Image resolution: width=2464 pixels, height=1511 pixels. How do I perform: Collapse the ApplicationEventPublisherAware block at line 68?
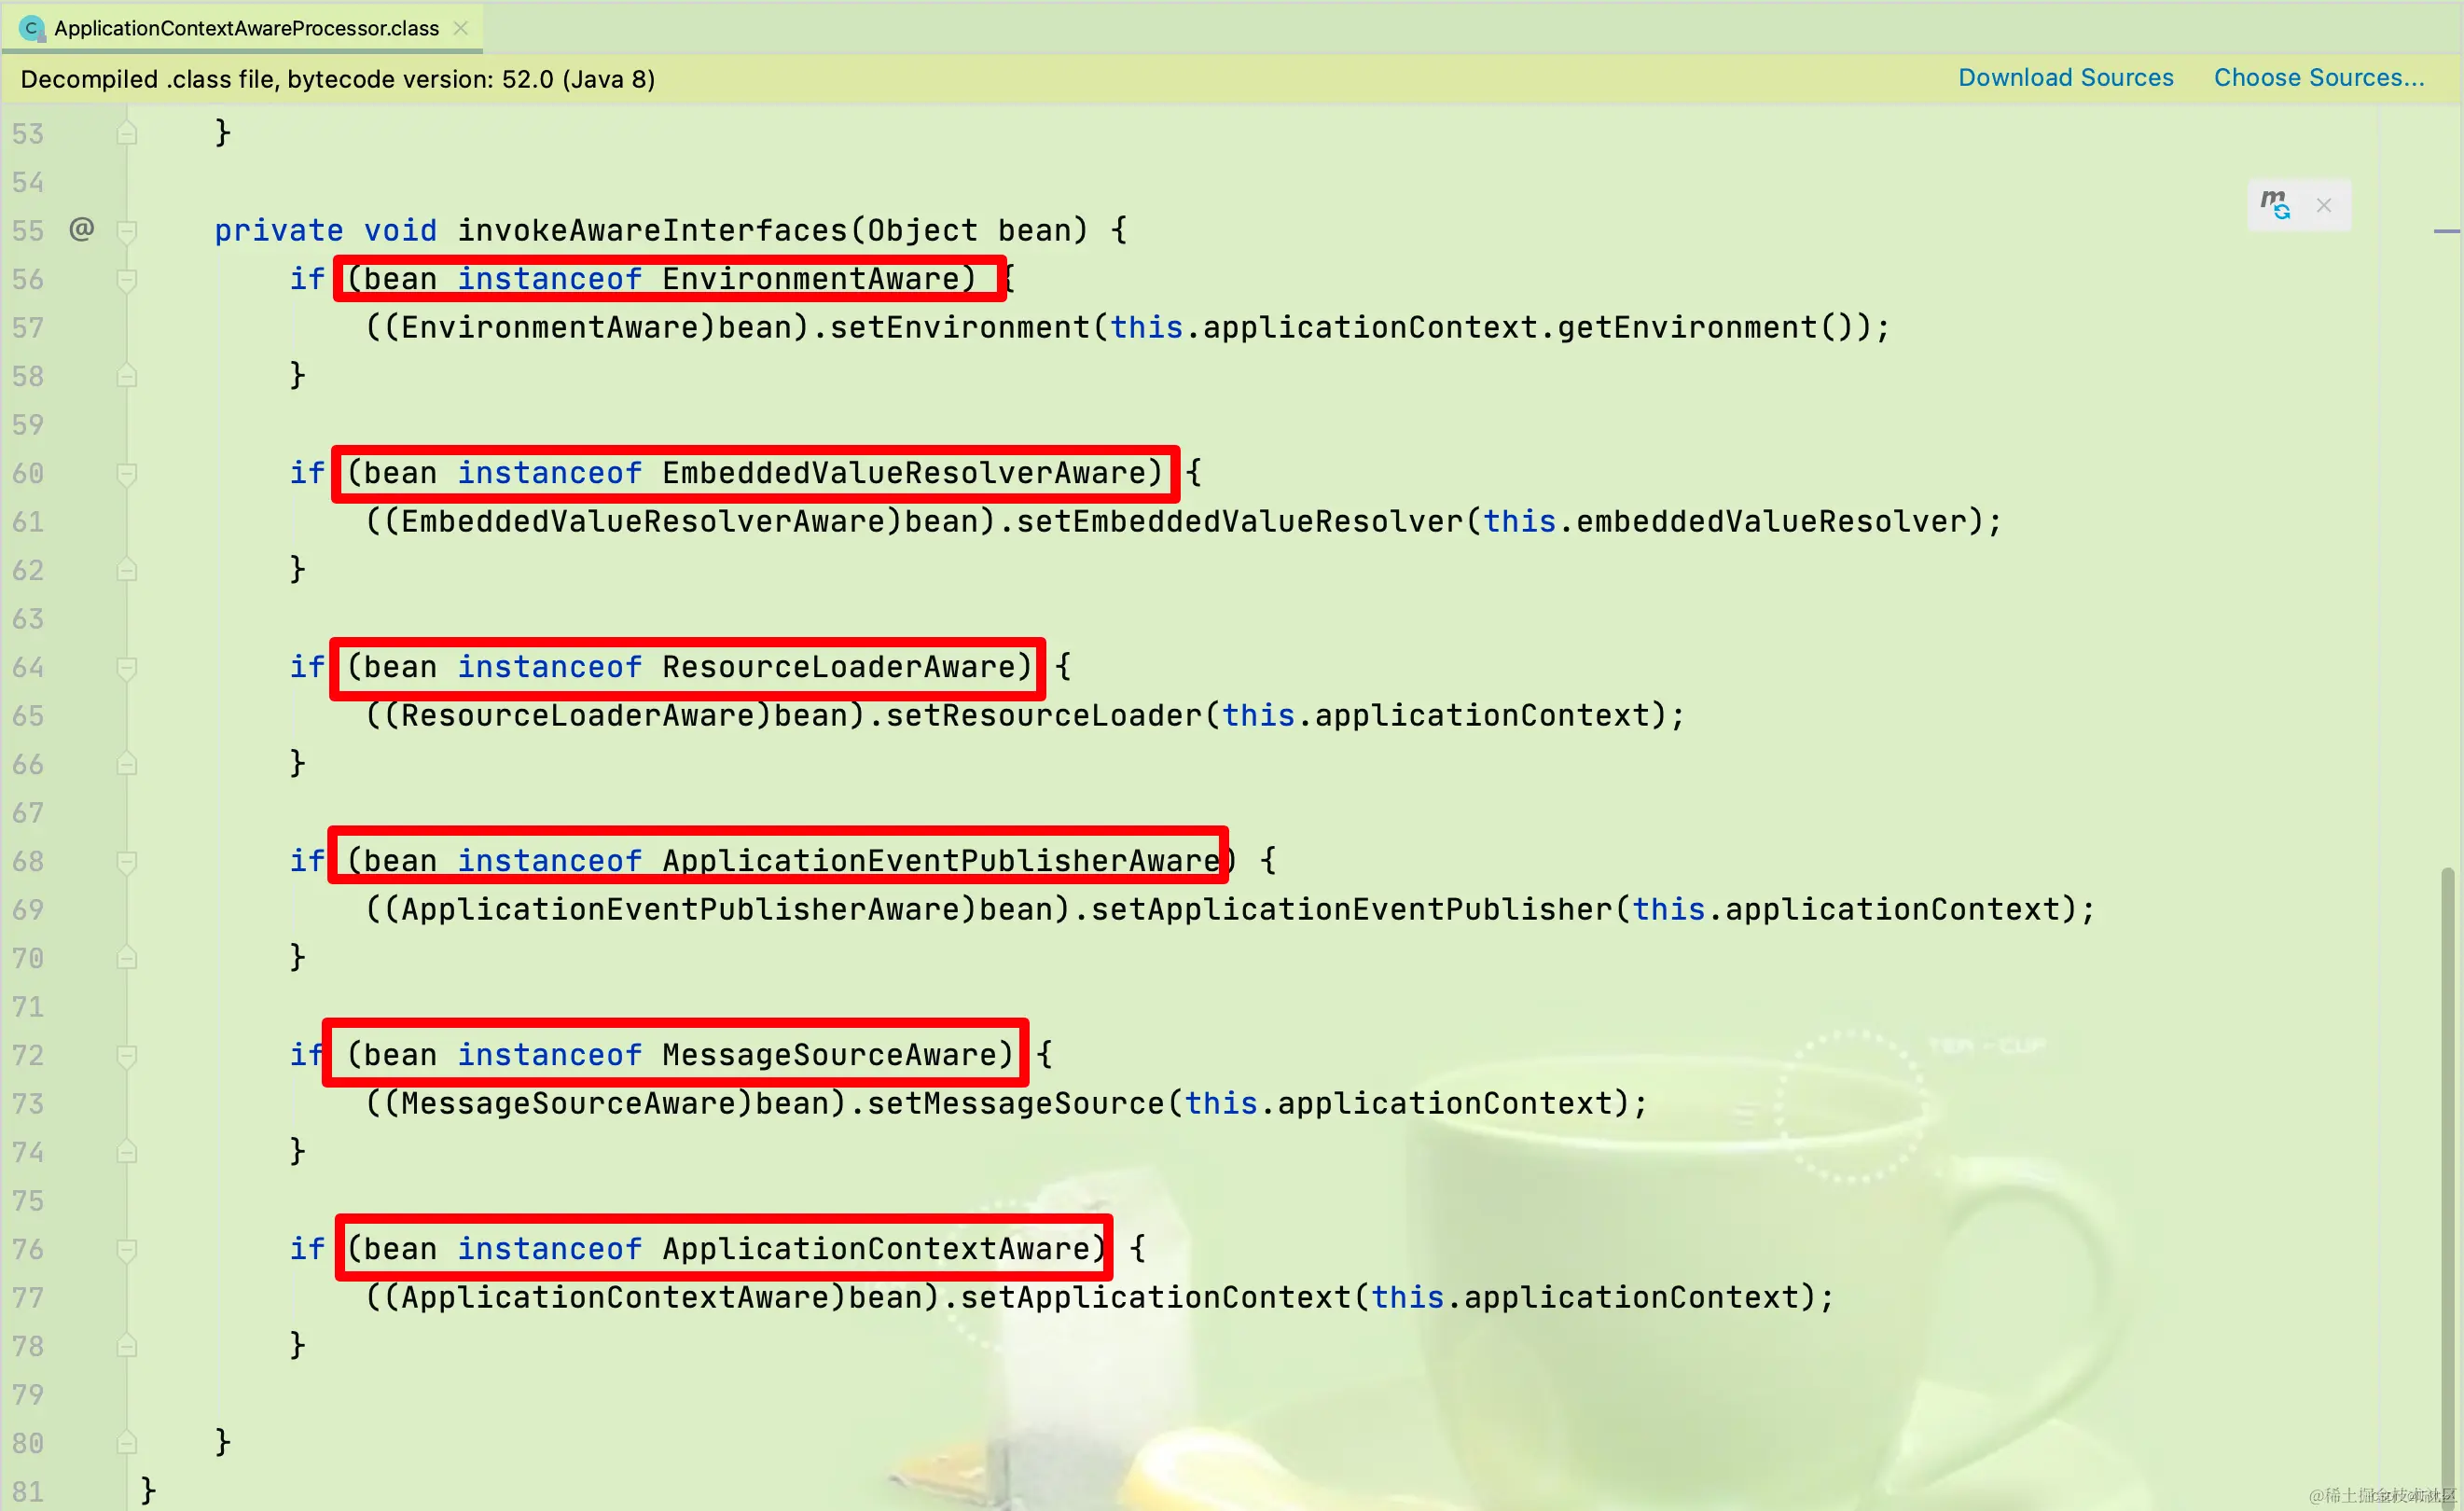pyautogui.click(x=127, y=862)
